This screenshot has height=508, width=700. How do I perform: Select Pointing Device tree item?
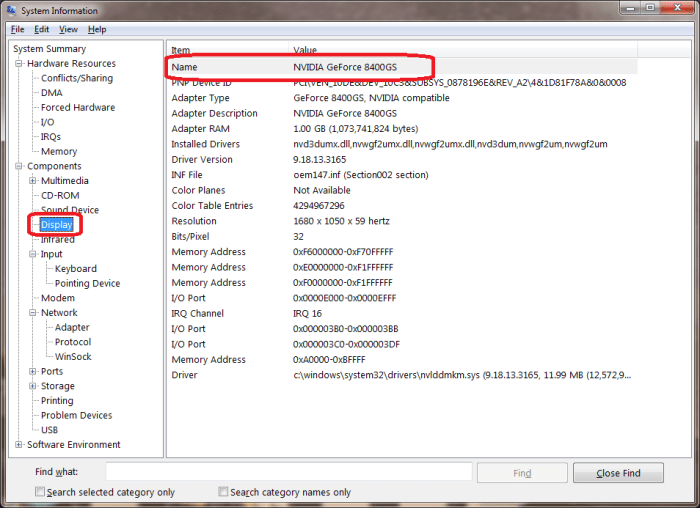[88, 283]
